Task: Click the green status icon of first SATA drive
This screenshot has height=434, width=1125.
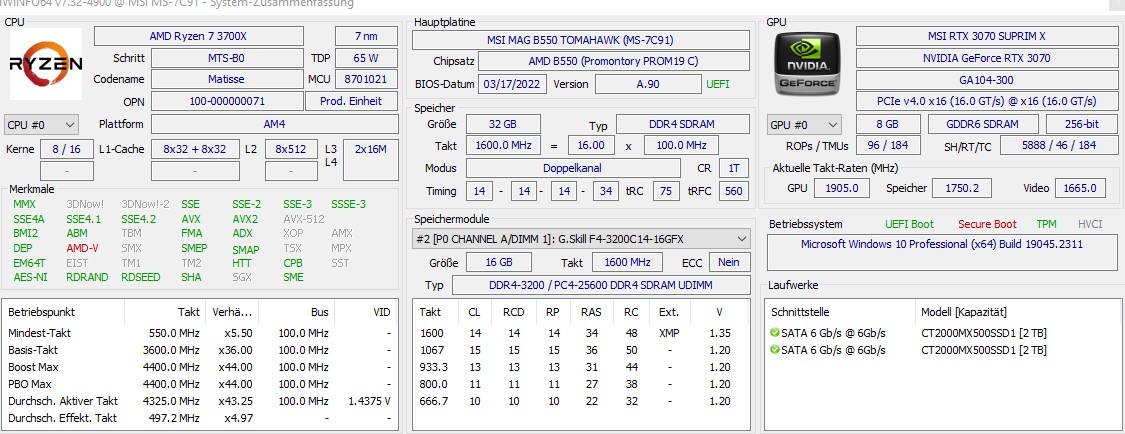Action: [x=774, y=333]
